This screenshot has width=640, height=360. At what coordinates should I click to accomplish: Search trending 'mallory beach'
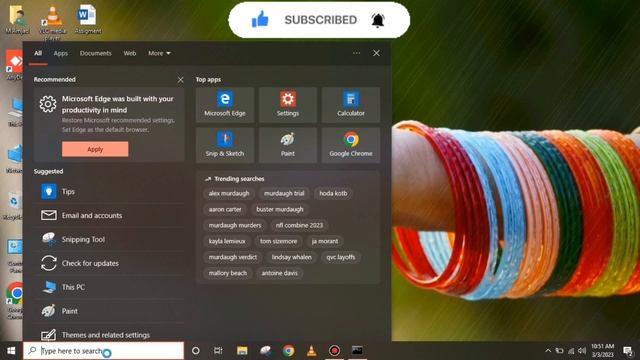pos(228,273)
